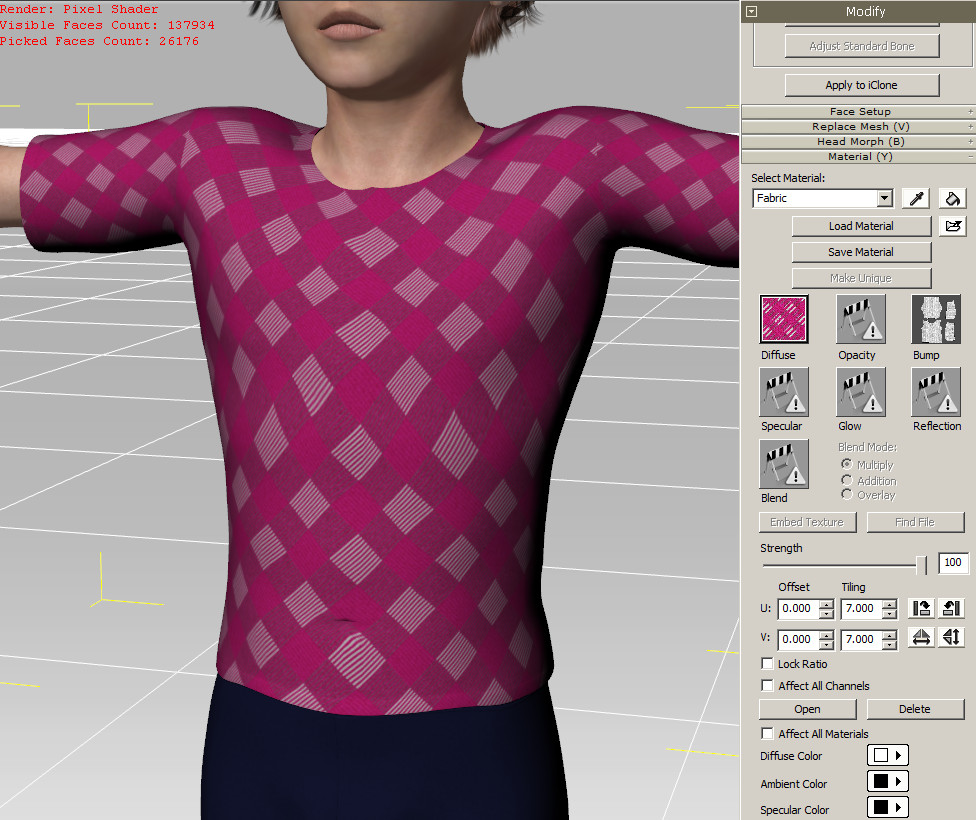Screen dimensions: 976x820
Task: Click the Specular Color black swatch
Action: tap(880, 807)
